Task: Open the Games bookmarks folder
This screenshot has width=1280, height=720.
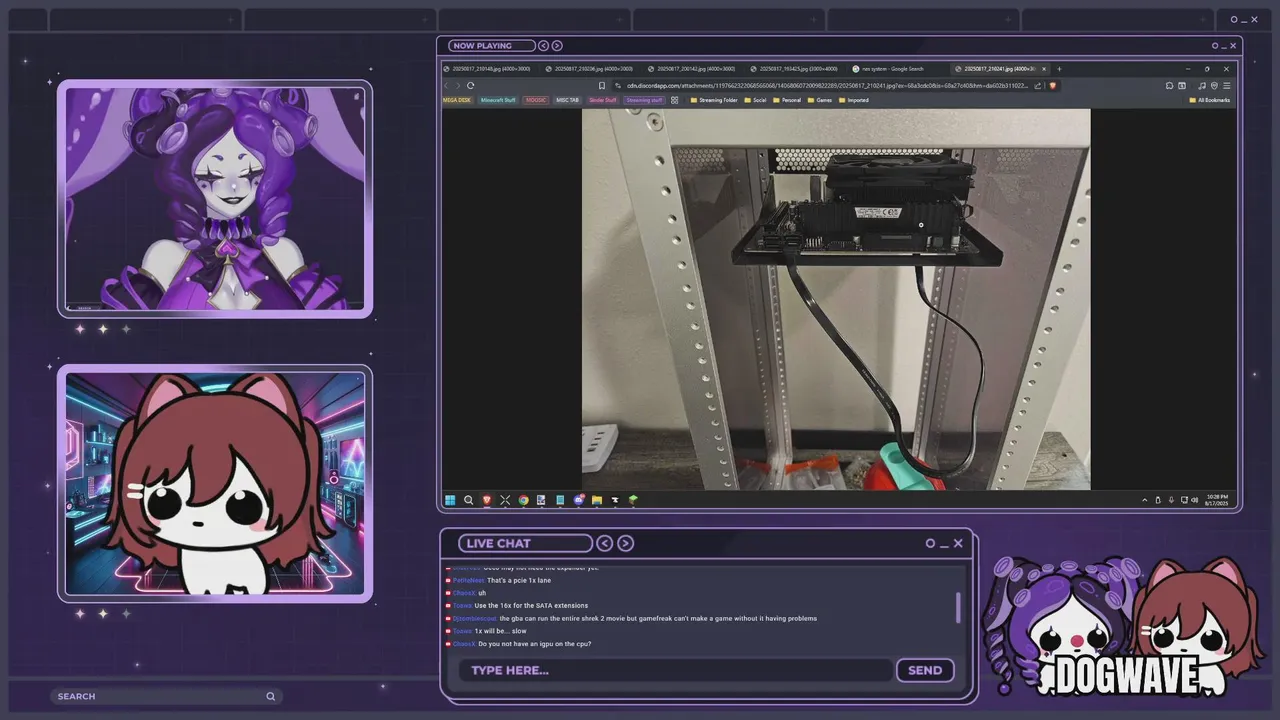Action: point(819,100)
